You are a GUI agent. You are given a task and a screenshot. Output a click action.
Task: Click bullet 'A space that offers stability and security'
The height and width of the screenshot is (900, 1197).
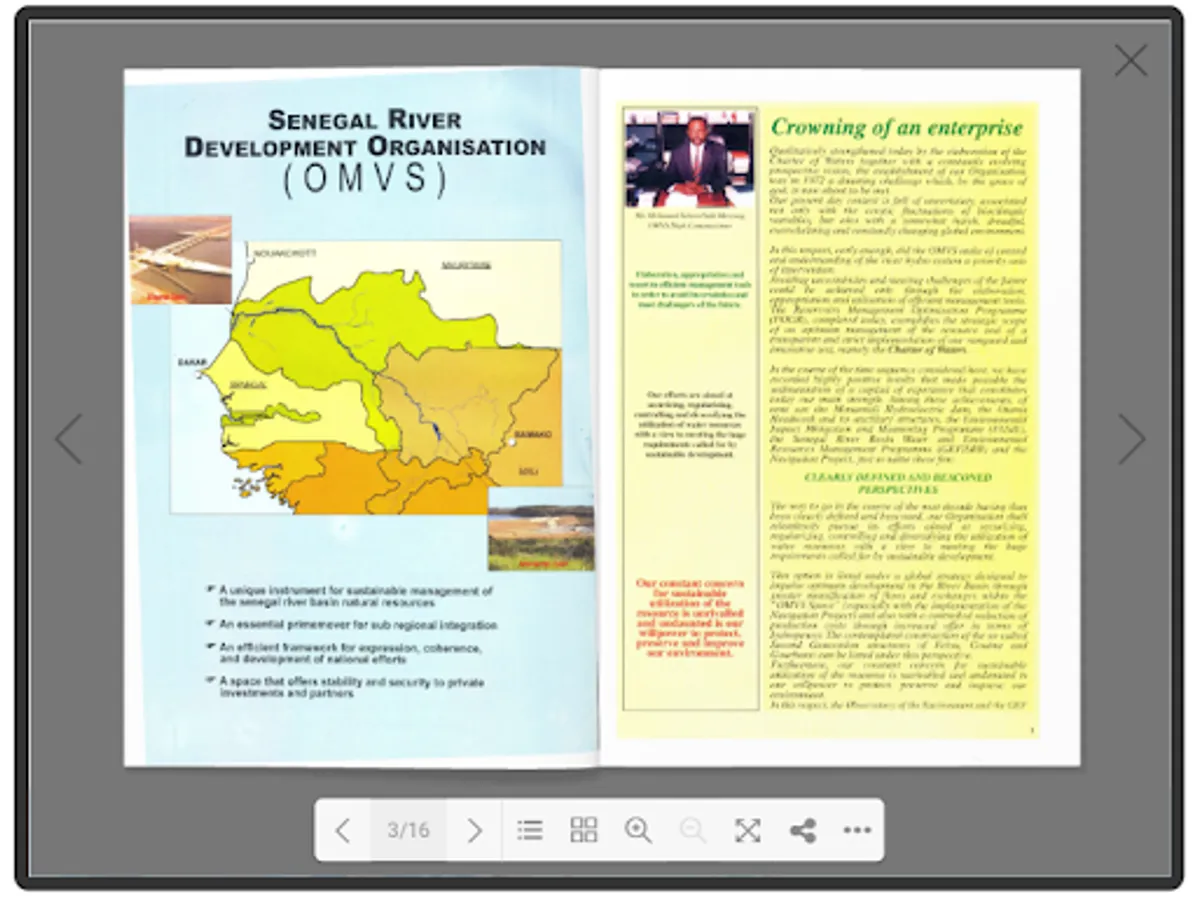point(345,687)
